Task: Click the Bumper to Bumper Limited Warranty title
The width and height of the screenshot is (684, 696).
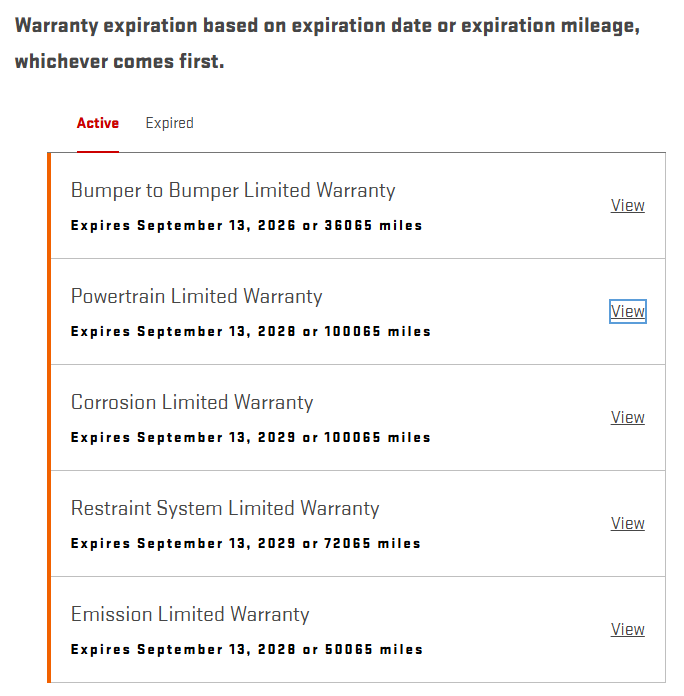Action: (233, 190)
